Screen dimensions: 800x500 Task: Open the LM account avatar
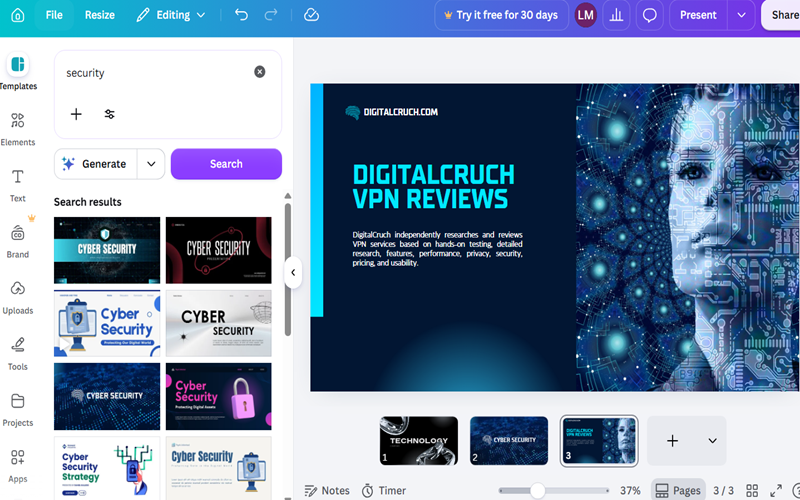[x=585, y=15]
